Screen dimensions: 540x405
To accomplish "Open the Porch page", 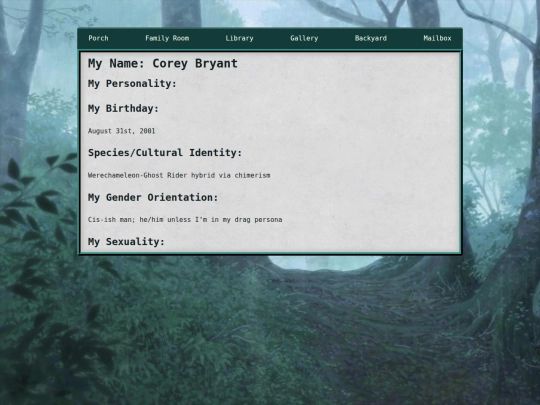I will (98, 38).
